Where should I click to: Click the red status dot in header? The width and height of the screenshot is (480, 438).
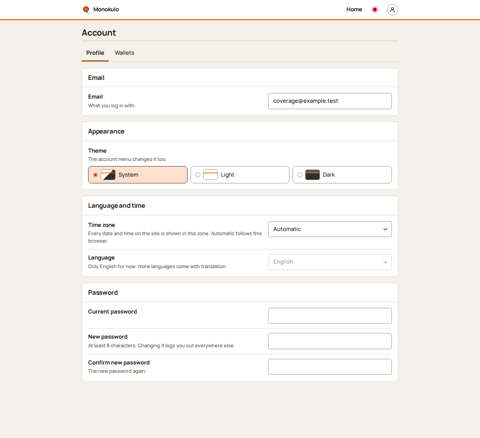tap(375, 10)
